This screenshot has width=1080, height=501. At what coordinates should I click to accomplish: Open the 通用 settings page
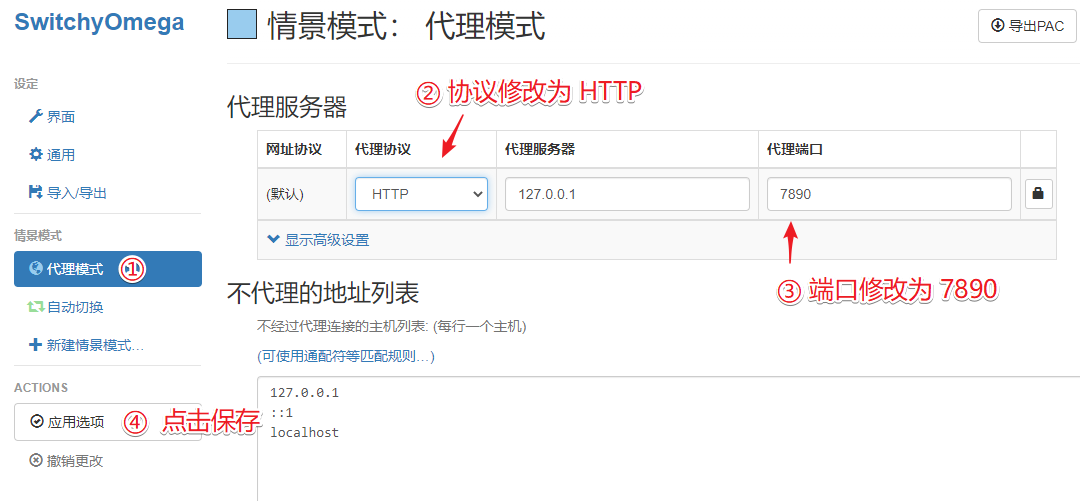52,155
